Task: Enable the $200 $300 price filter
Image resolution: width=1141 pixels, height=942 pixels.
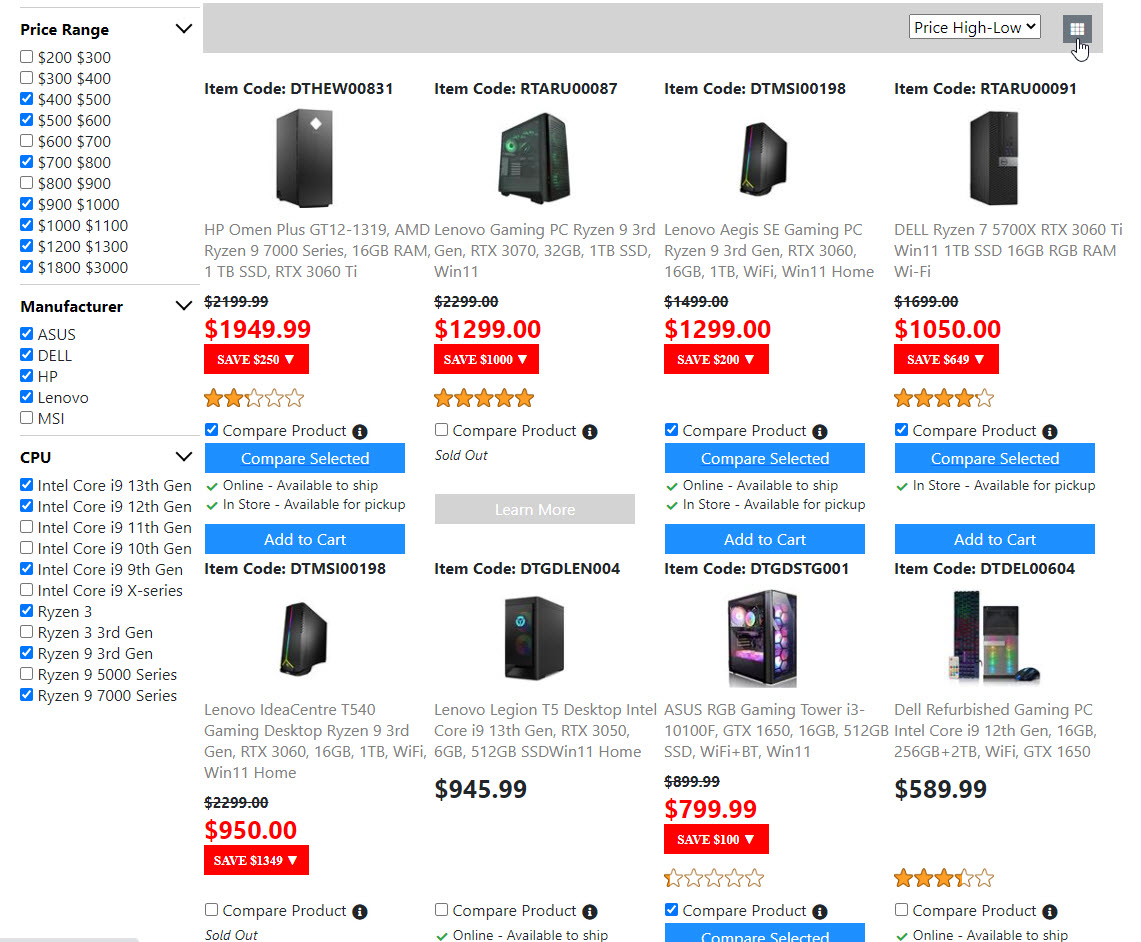Action: pyautogui.click(x=27, y=57)
